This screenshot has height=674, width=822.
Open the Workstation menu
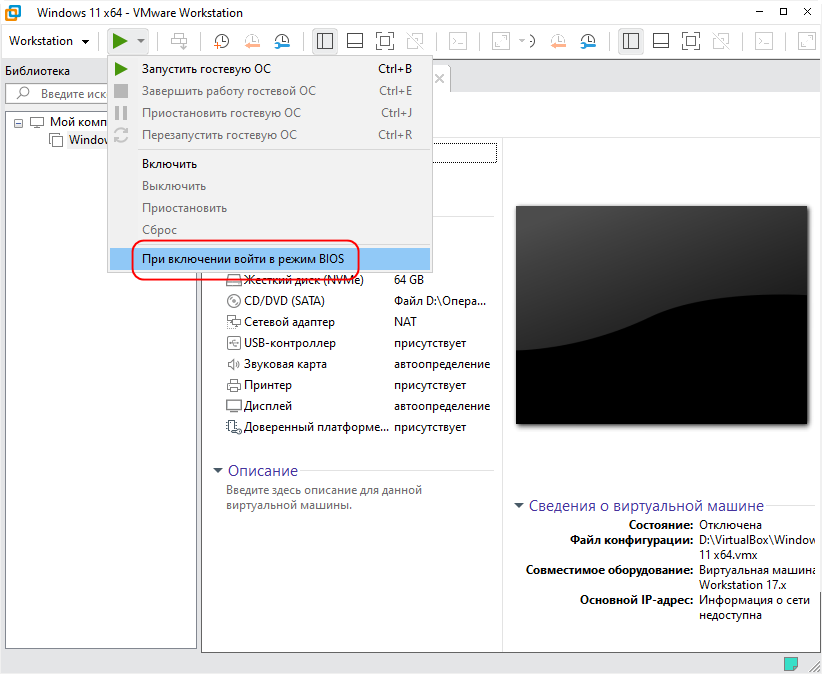coord(49,41)
